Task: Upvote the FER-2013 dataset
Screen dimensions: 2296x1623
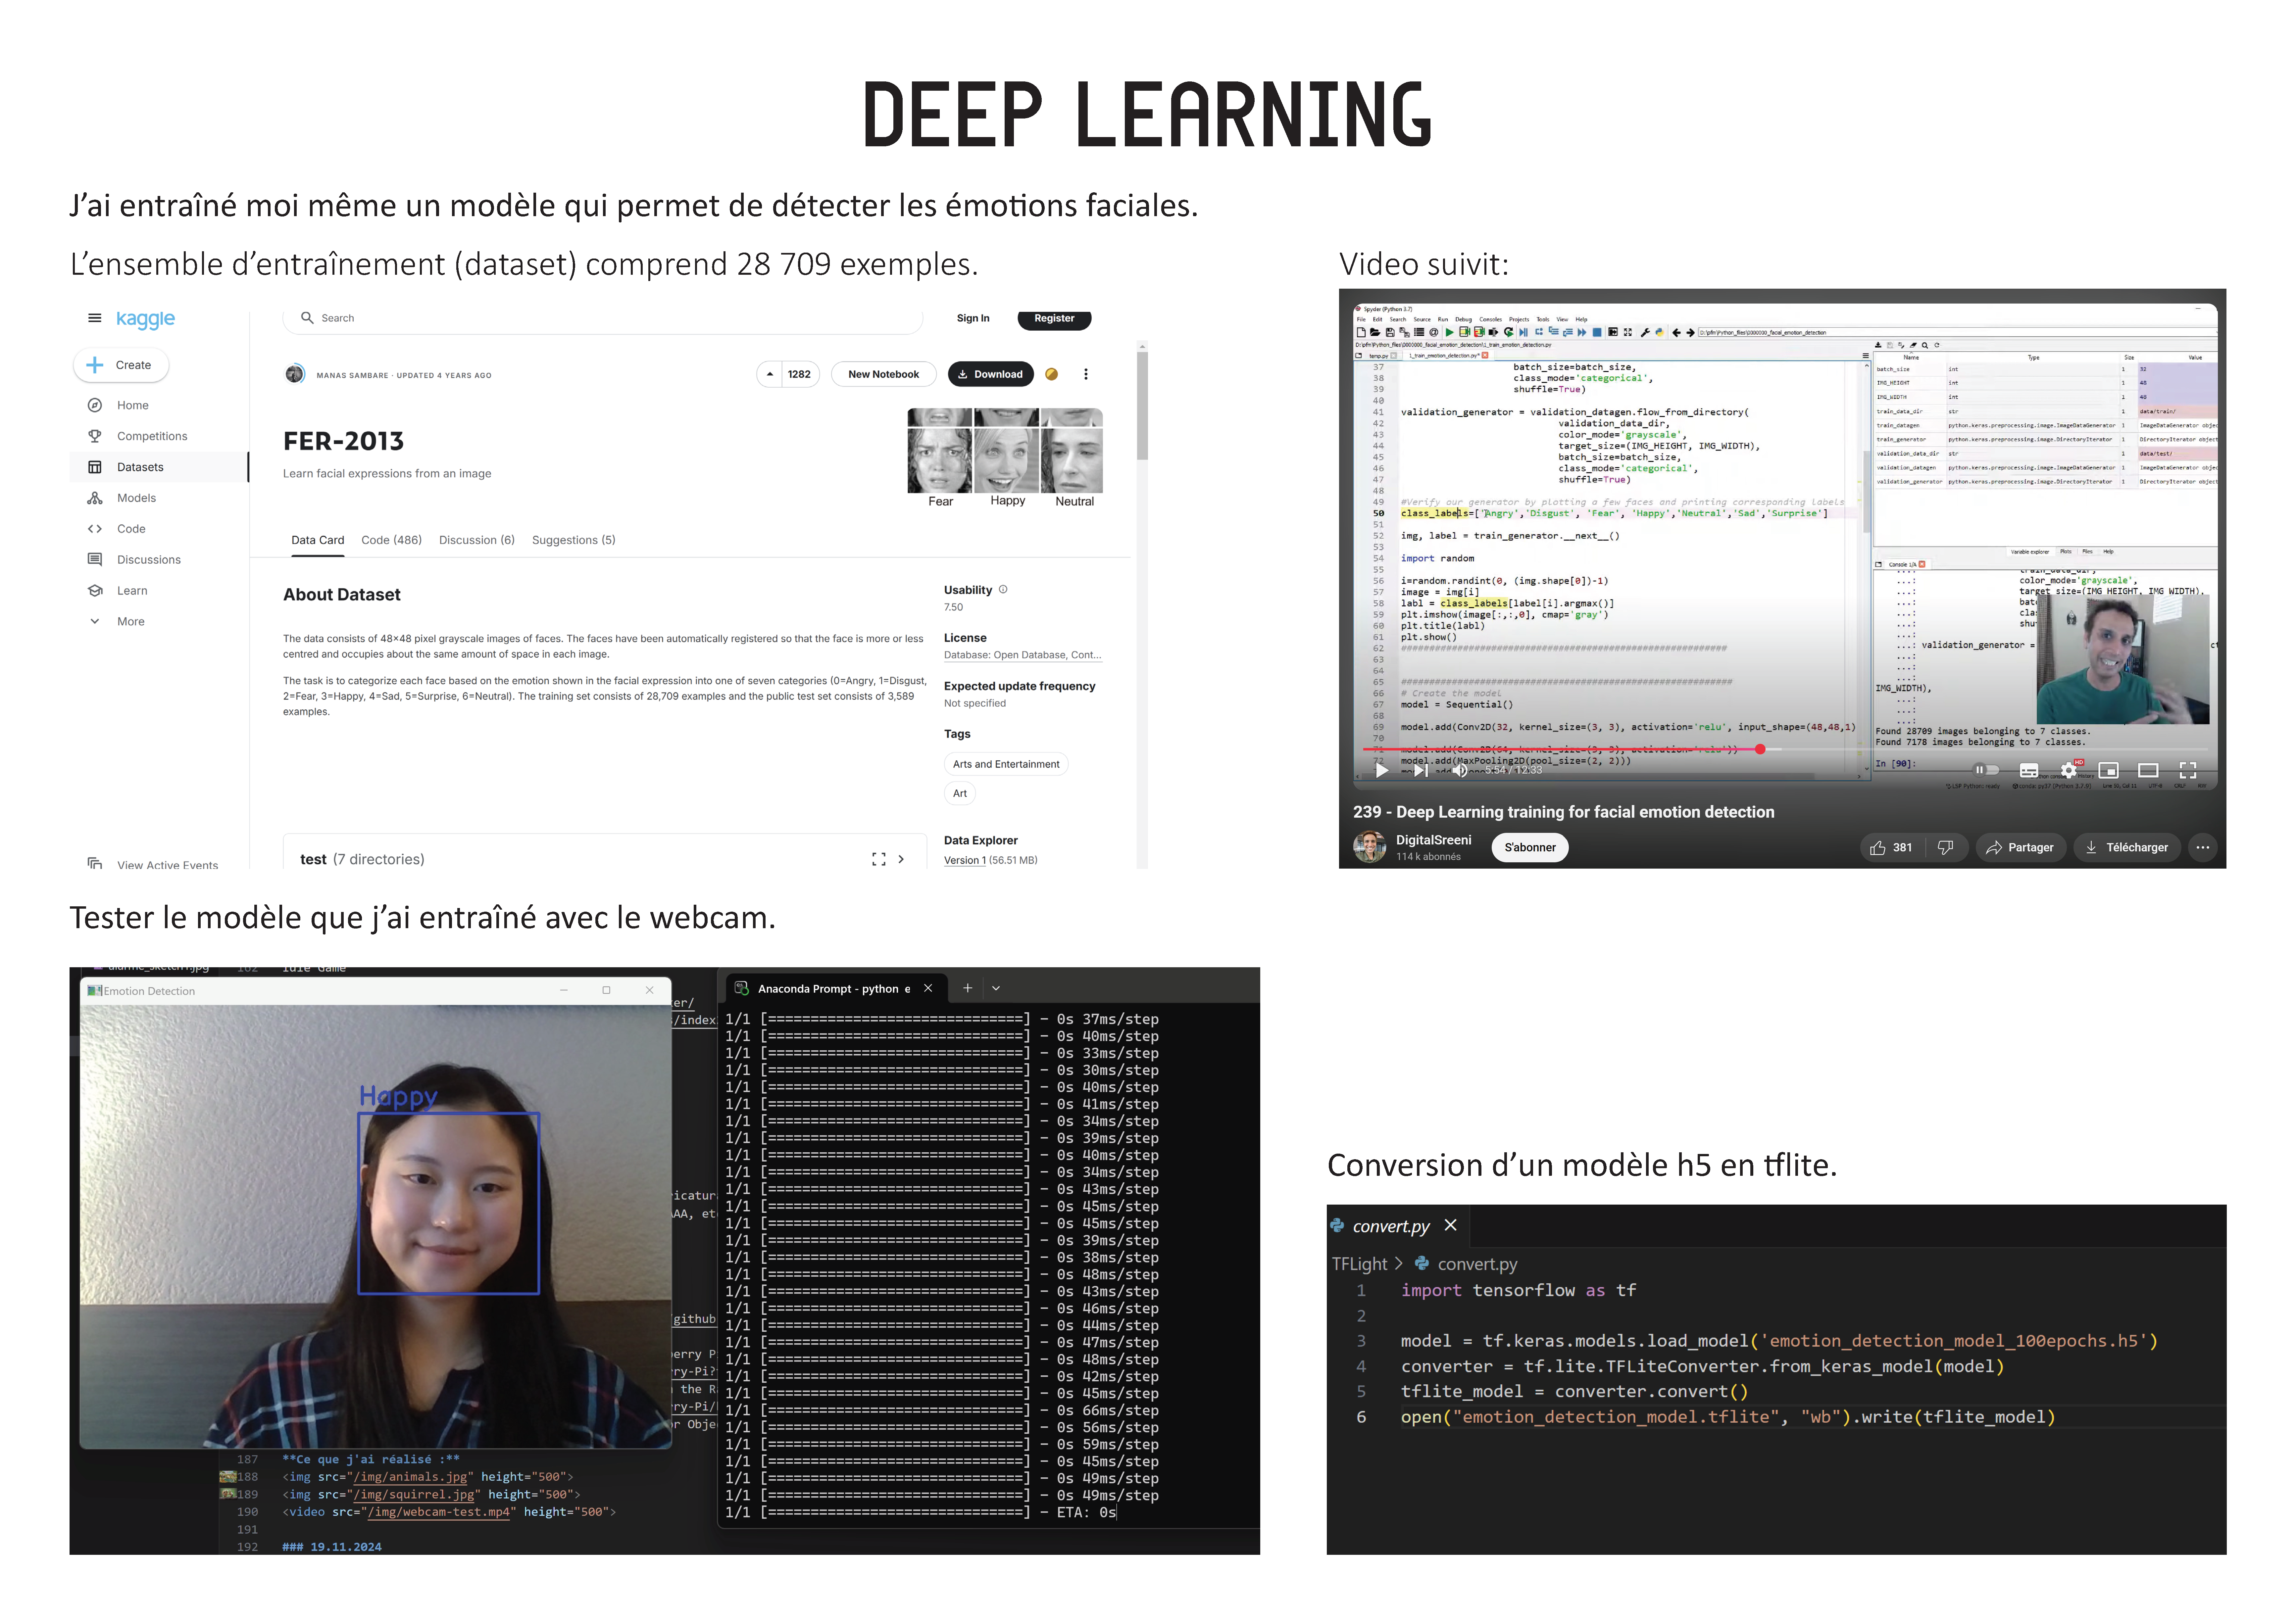Action: coord(770,374)
